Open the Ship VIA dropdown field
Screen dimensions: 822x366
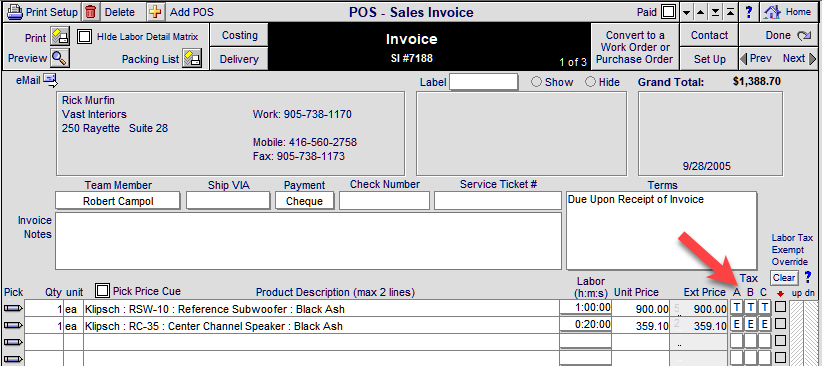228,201
